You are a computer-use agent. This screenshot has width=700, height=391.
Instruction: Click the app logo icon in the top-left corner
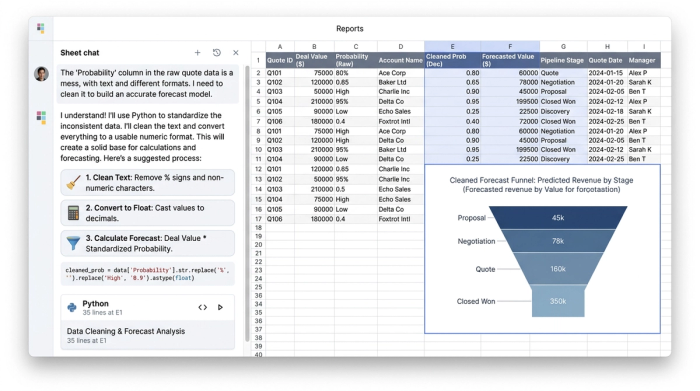[41, 28]
